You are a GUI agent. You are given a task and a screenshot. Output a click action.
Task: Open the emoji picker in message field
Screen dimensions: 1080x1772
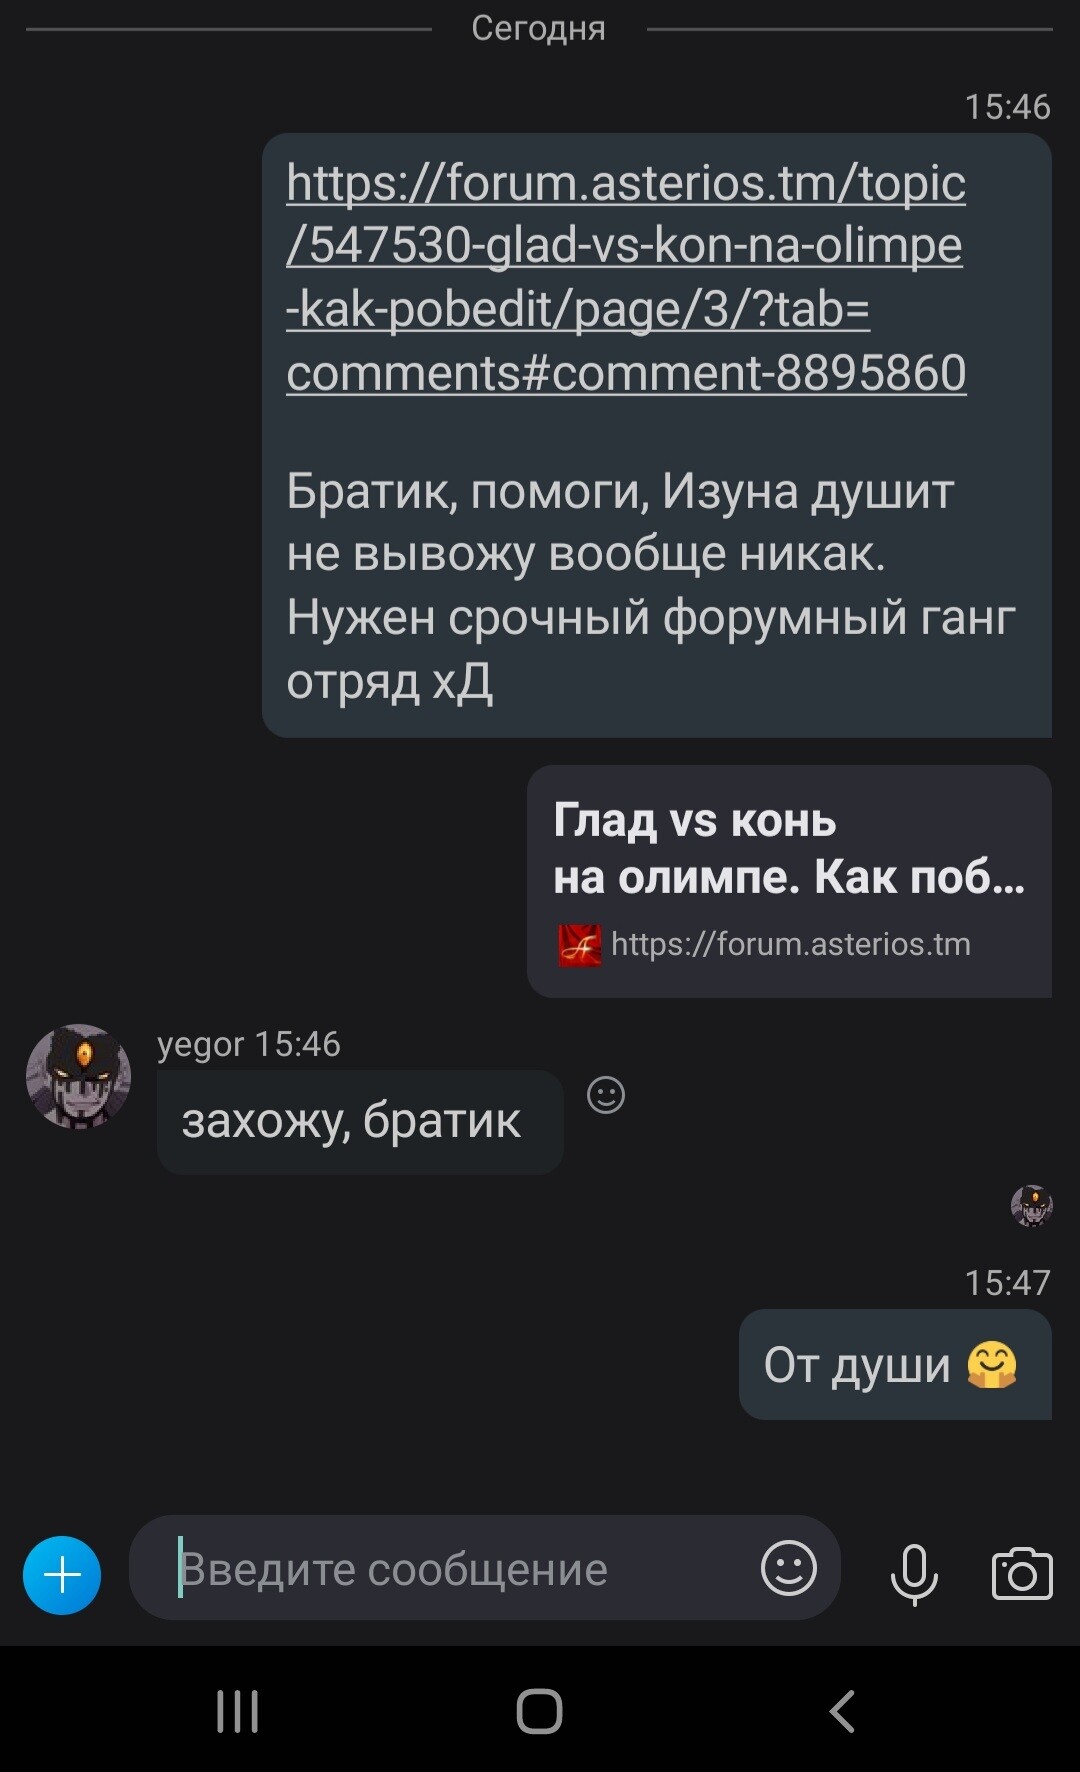pyautogui.click(x=789, y=1568)
